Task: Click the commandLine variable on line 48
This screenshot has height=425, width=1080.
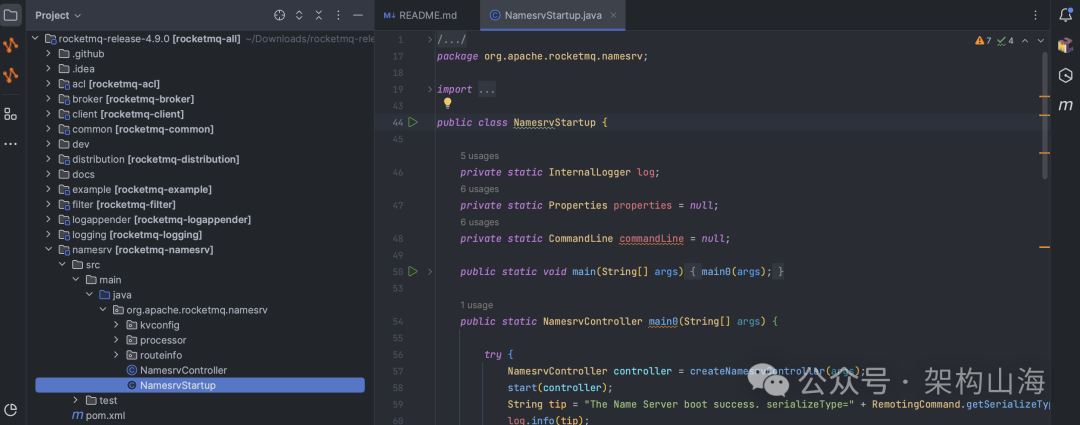Action: click(x=652, y=238)
